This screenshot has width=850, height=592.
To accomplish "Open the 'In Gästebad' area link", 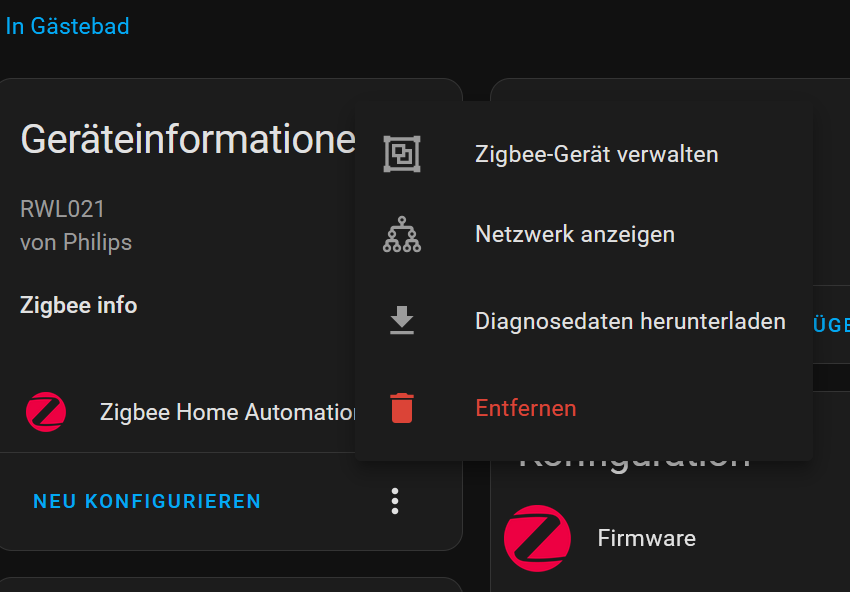I will 67,26.
